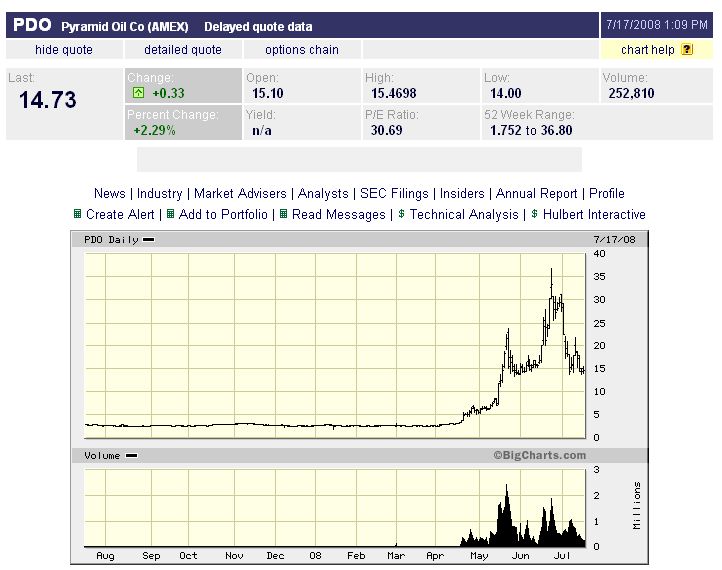Open SEC Filings for PDO
This screenshot has width=722, height=570.
click(394, 193)
